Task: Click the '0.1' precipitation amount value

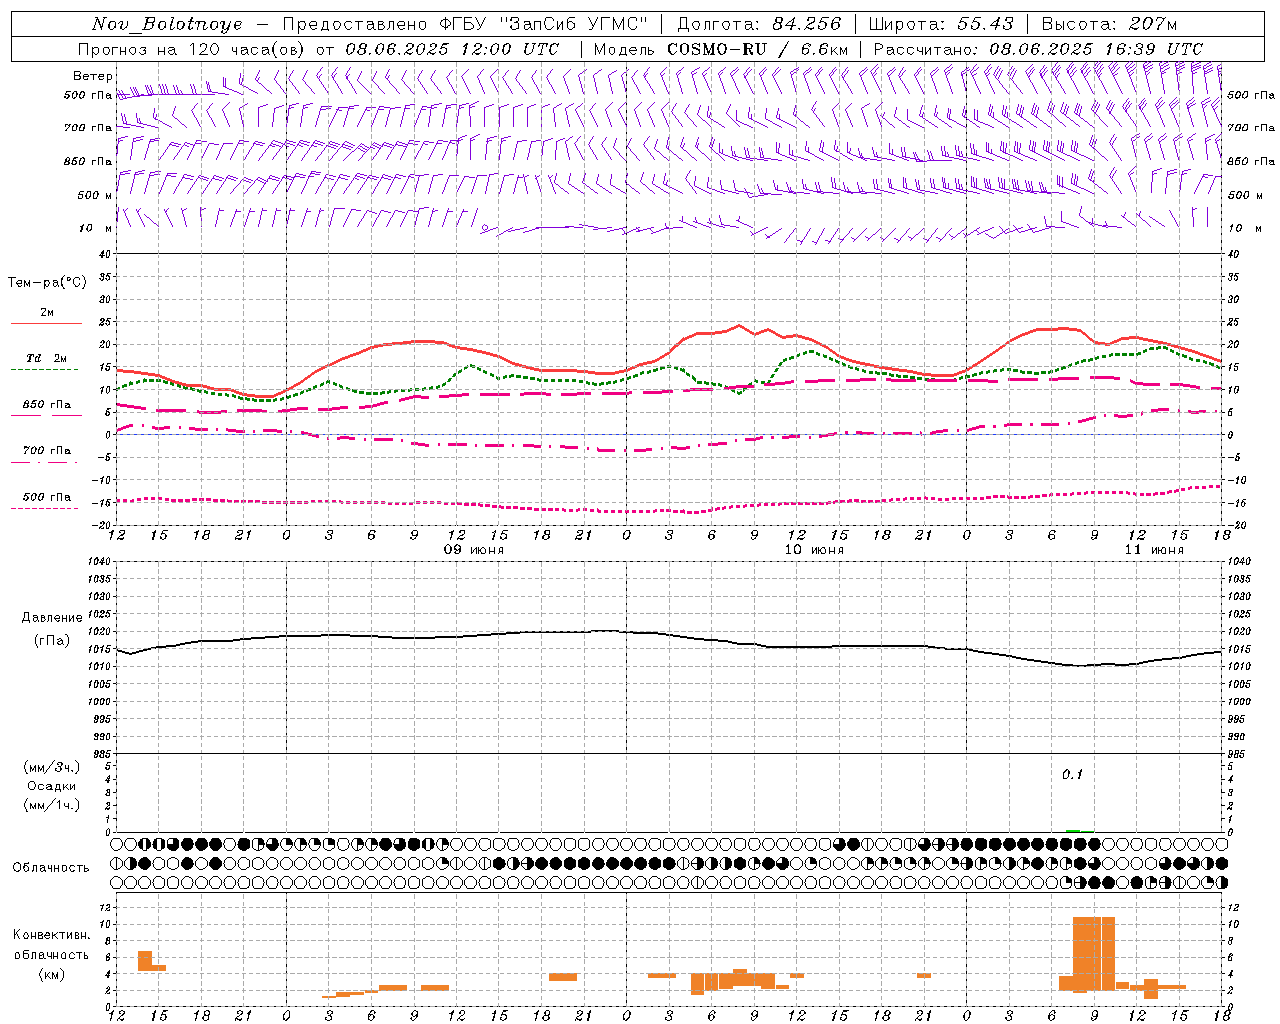Action: click(1072, 775)
